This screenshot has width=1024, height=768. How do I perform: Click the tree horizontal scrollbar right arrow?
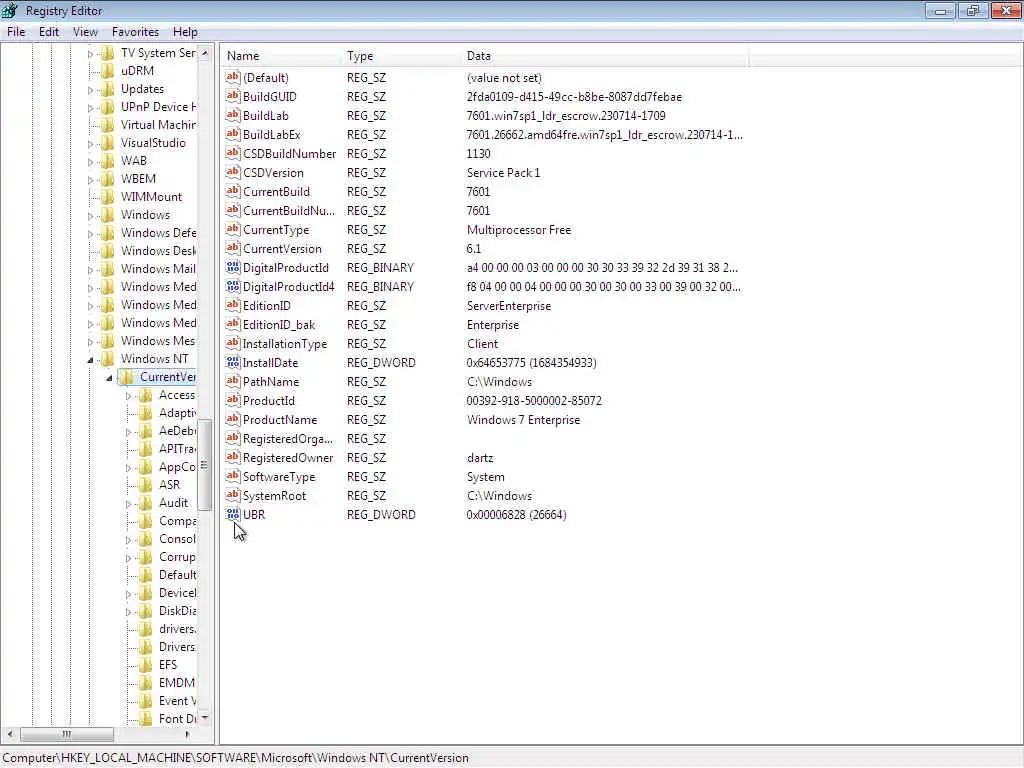click(x=188, y=734)
